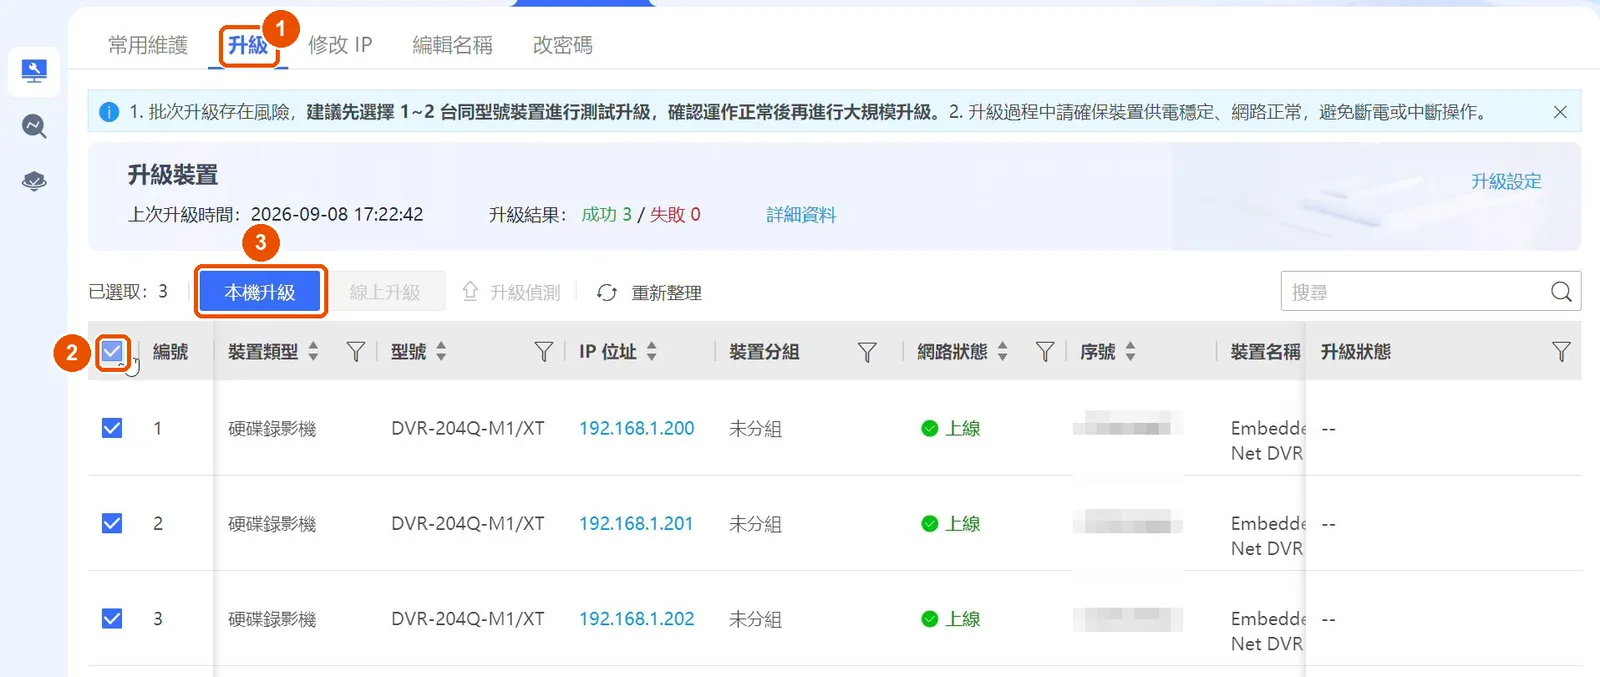Image resolution: width=1600 pixels, height=677 pixels.
Task: Click the 重新整理 button
Action: pos(649,292)
